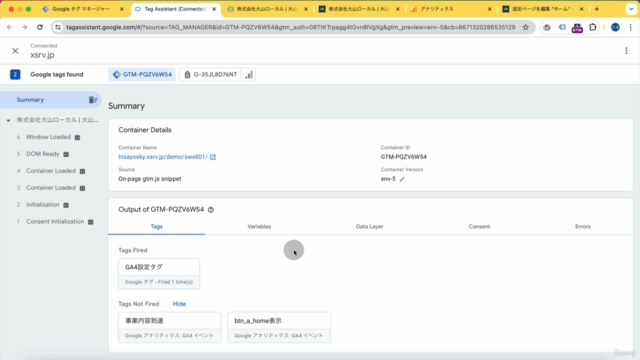Edit the env-5 container version pencil icon
Screen dimensions: 640x360
tap(402, 179)
